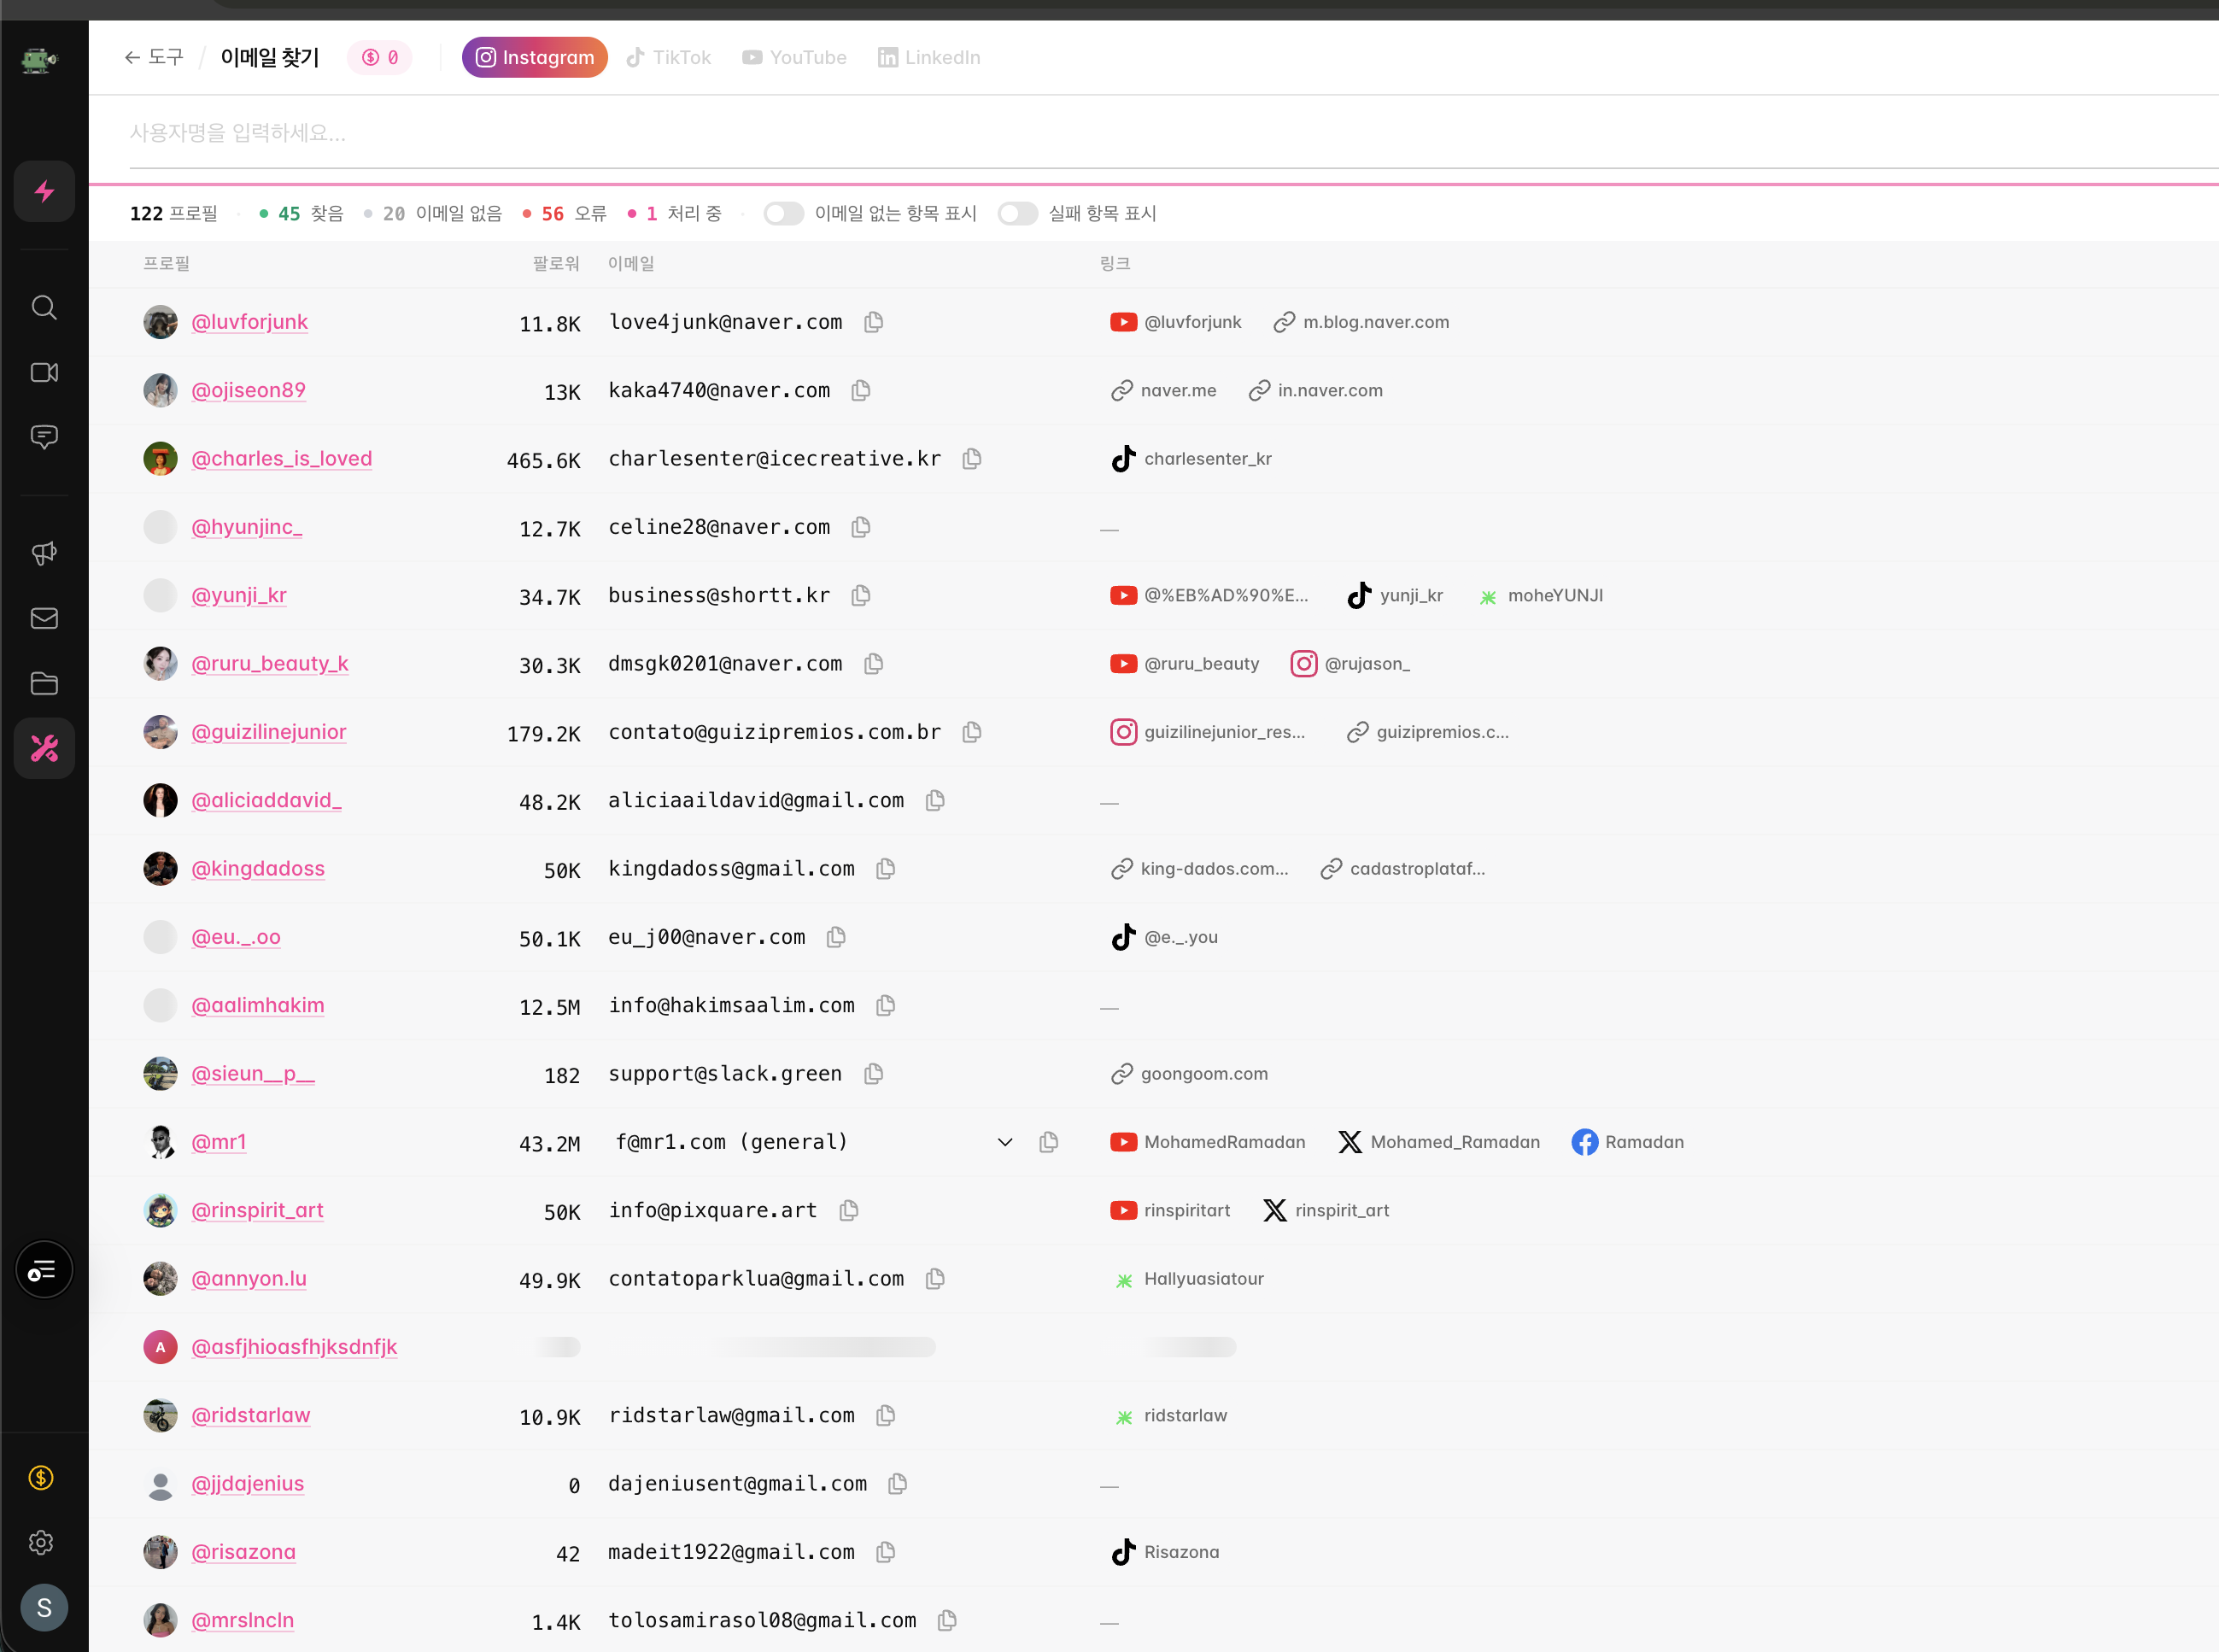The width and height of the screenshot is (2219, 1652).
Task: Click the robot logo in the sidebar
Action: point(39,60)
